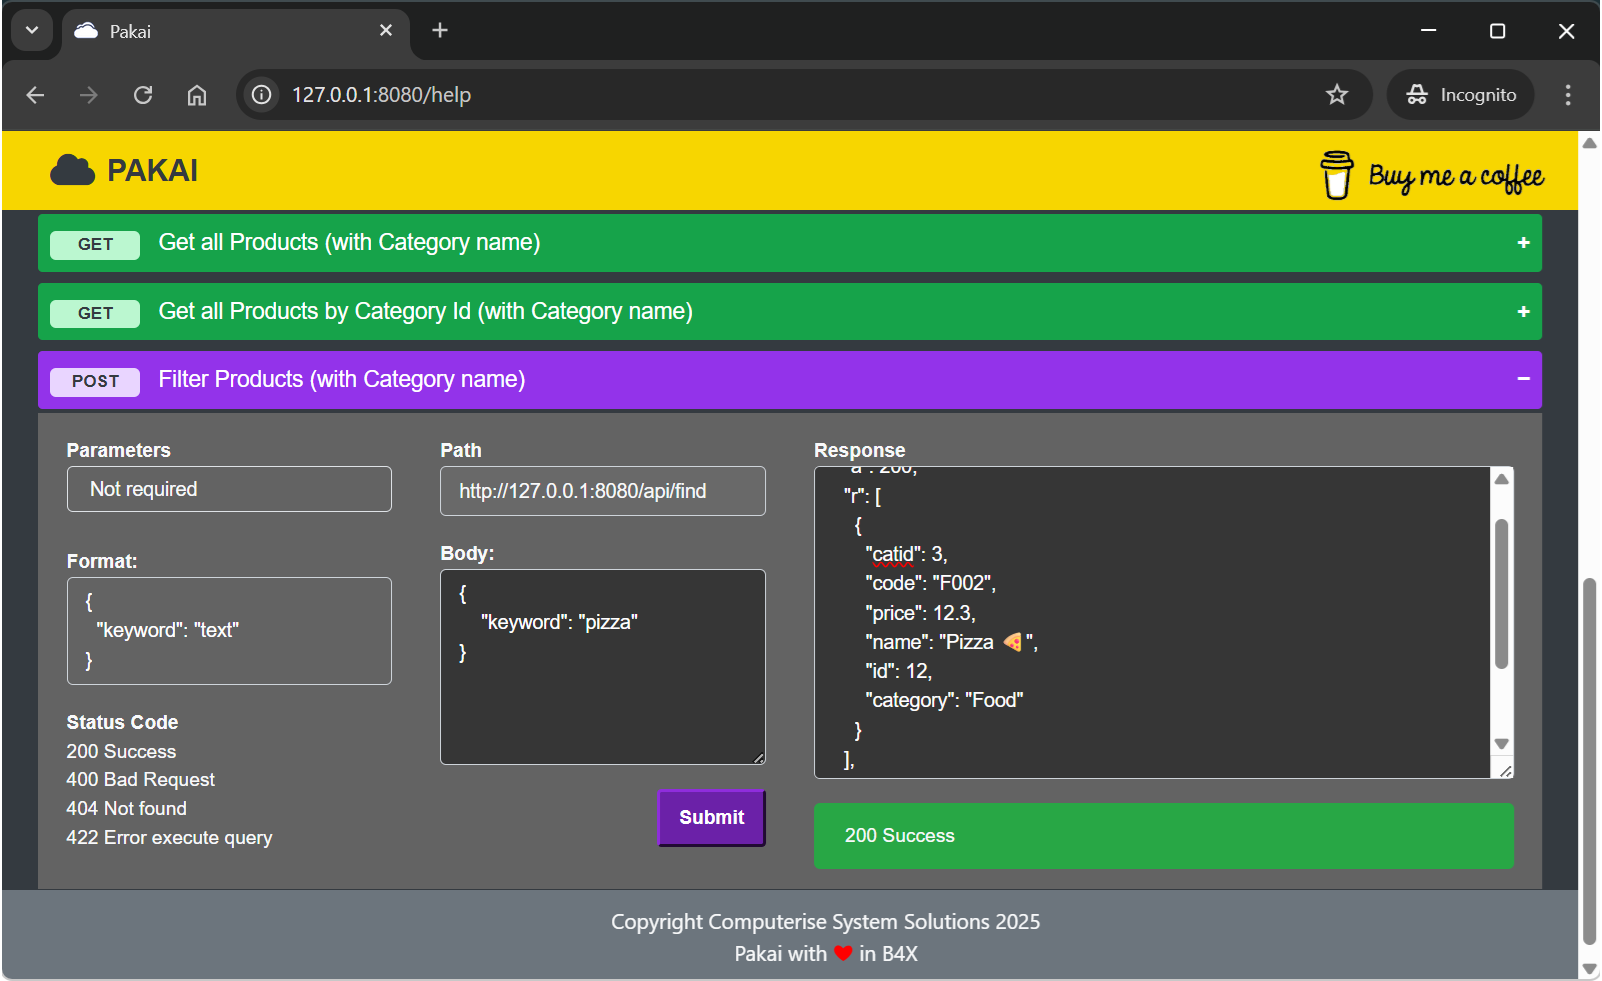This screenshot has height=981, width=1602.
Task: Click the Response JSON text area
Action: (x=1152, y=622)
